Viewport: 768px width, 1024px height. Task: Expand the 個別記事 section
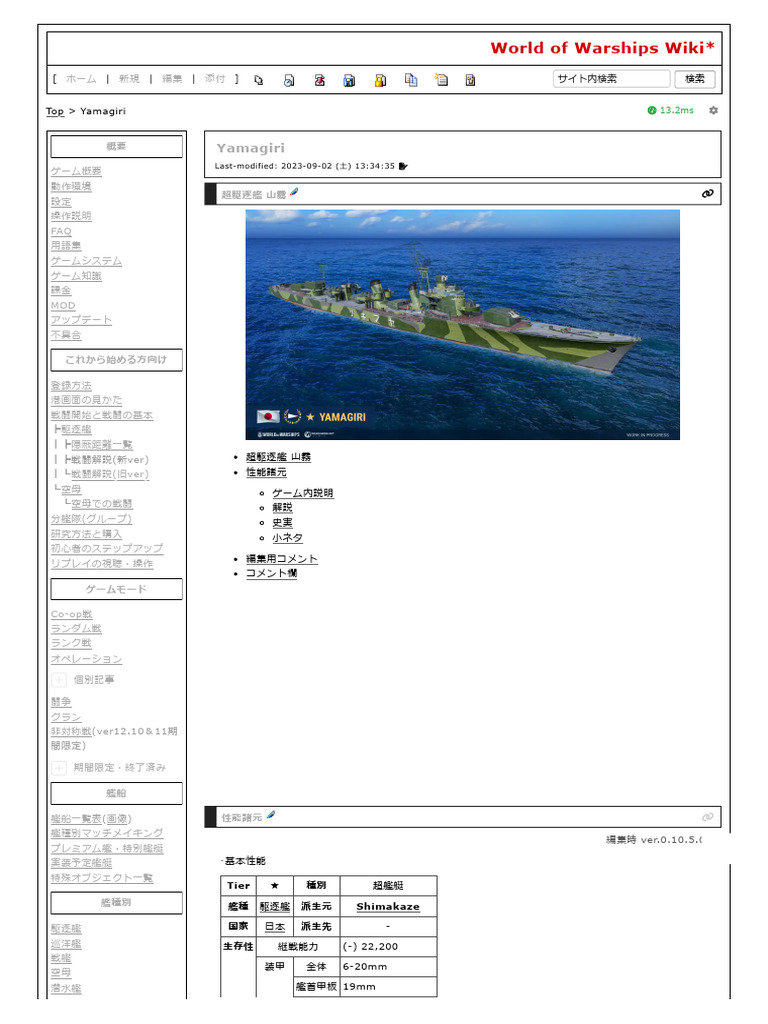pos(59,680)
